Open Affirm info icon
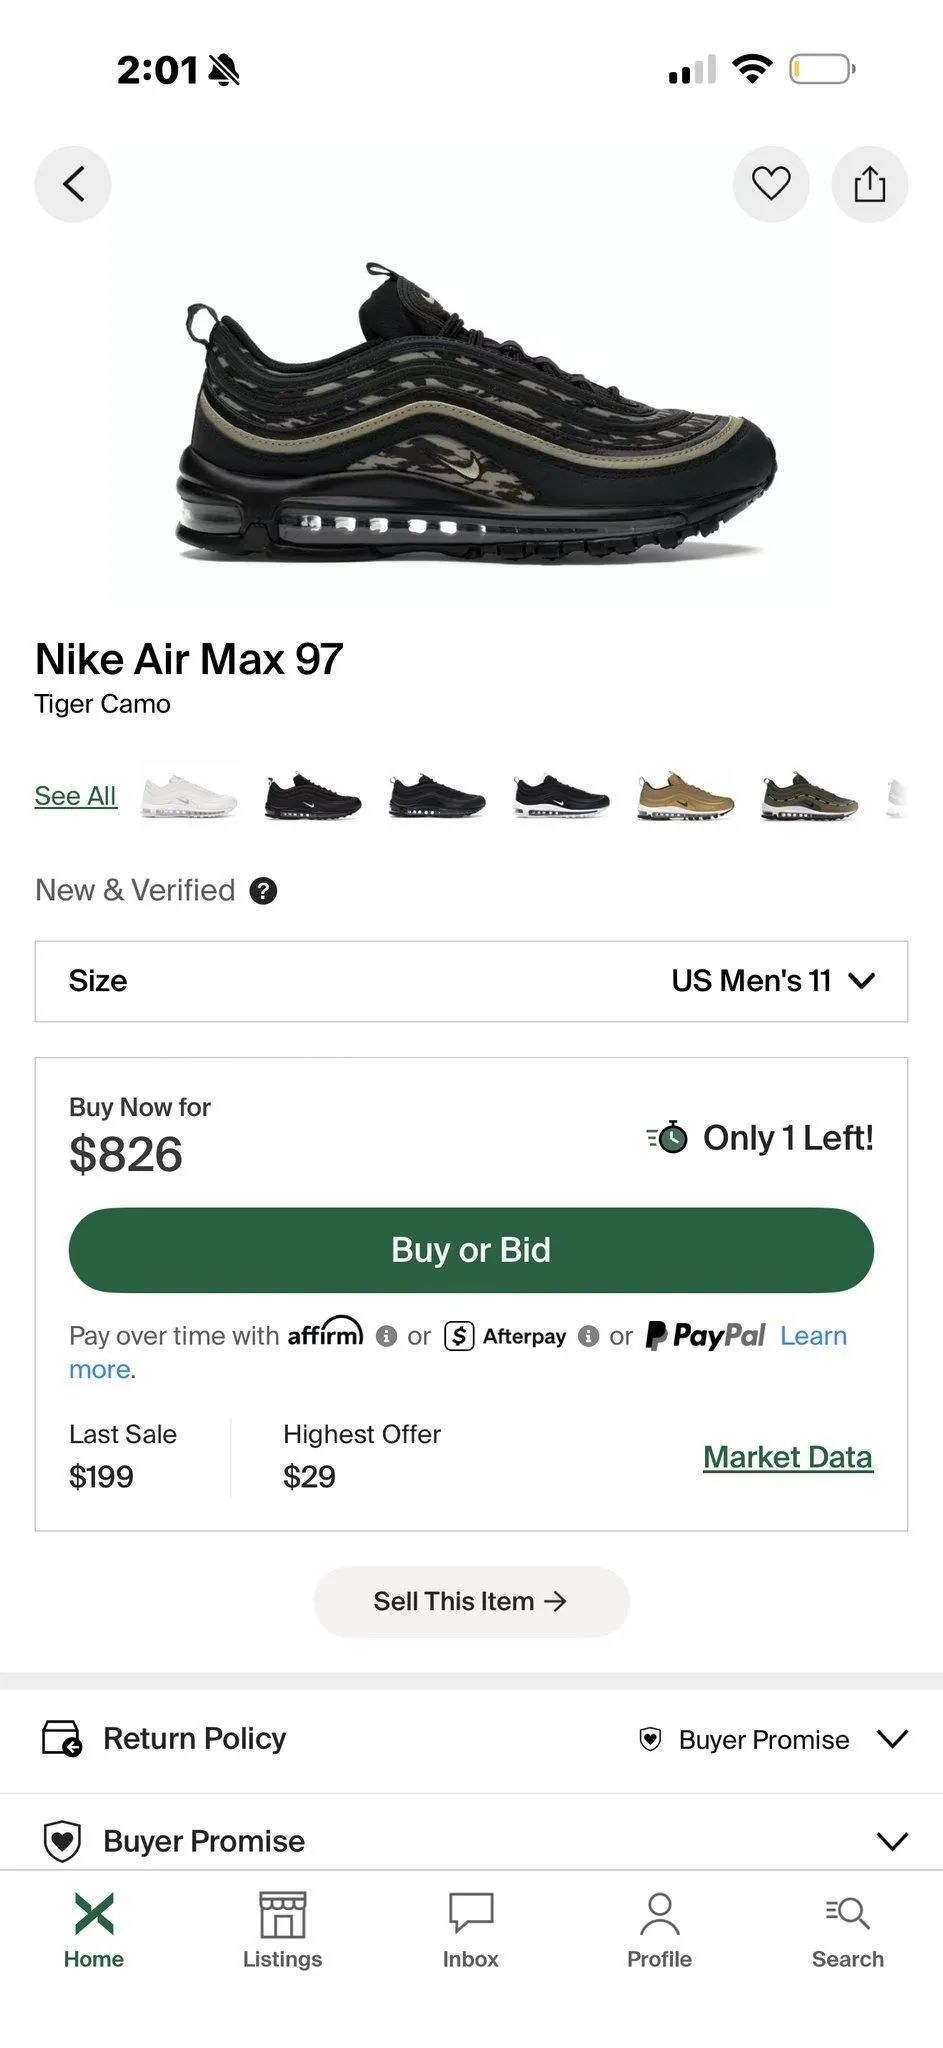943x2048 pixels. 386,1336
